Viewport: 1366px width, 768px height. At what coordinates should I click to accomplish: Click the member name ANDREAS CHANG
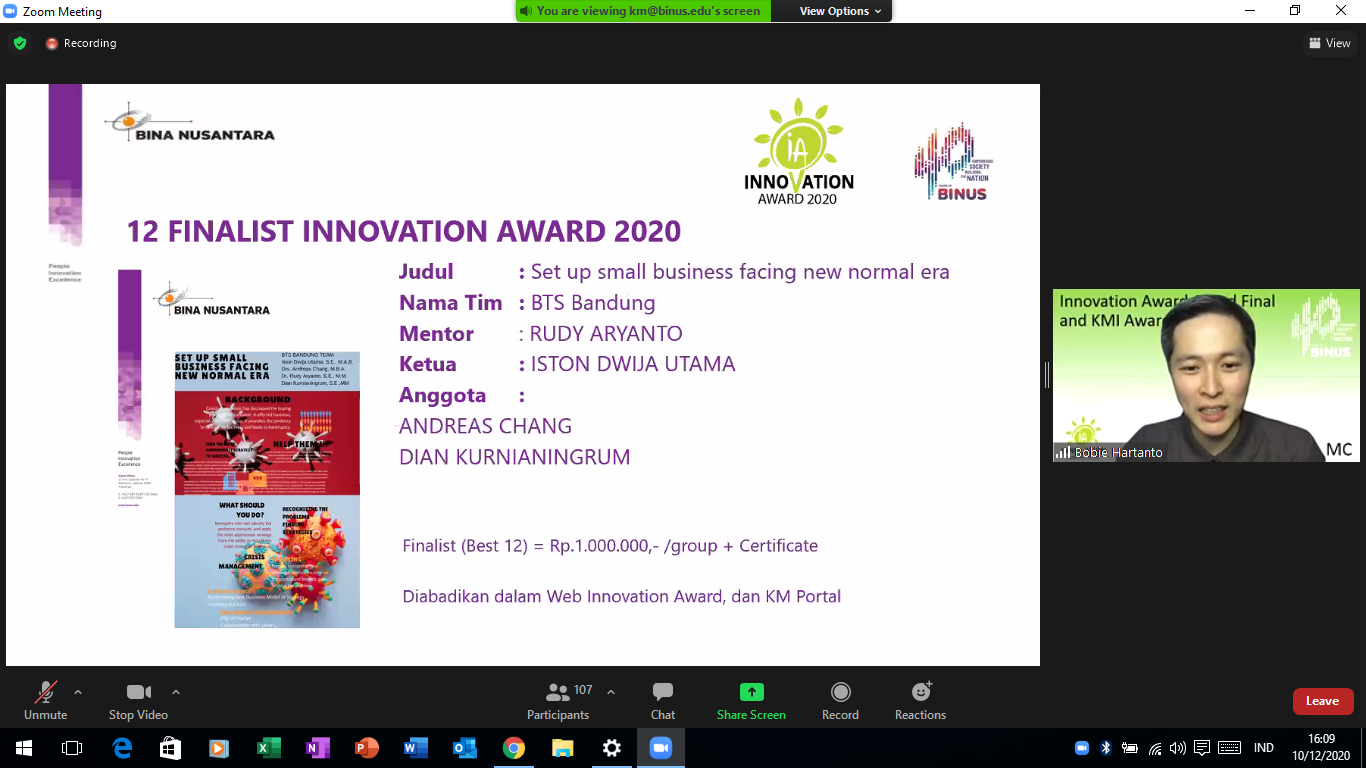click(x=485, y=427)
